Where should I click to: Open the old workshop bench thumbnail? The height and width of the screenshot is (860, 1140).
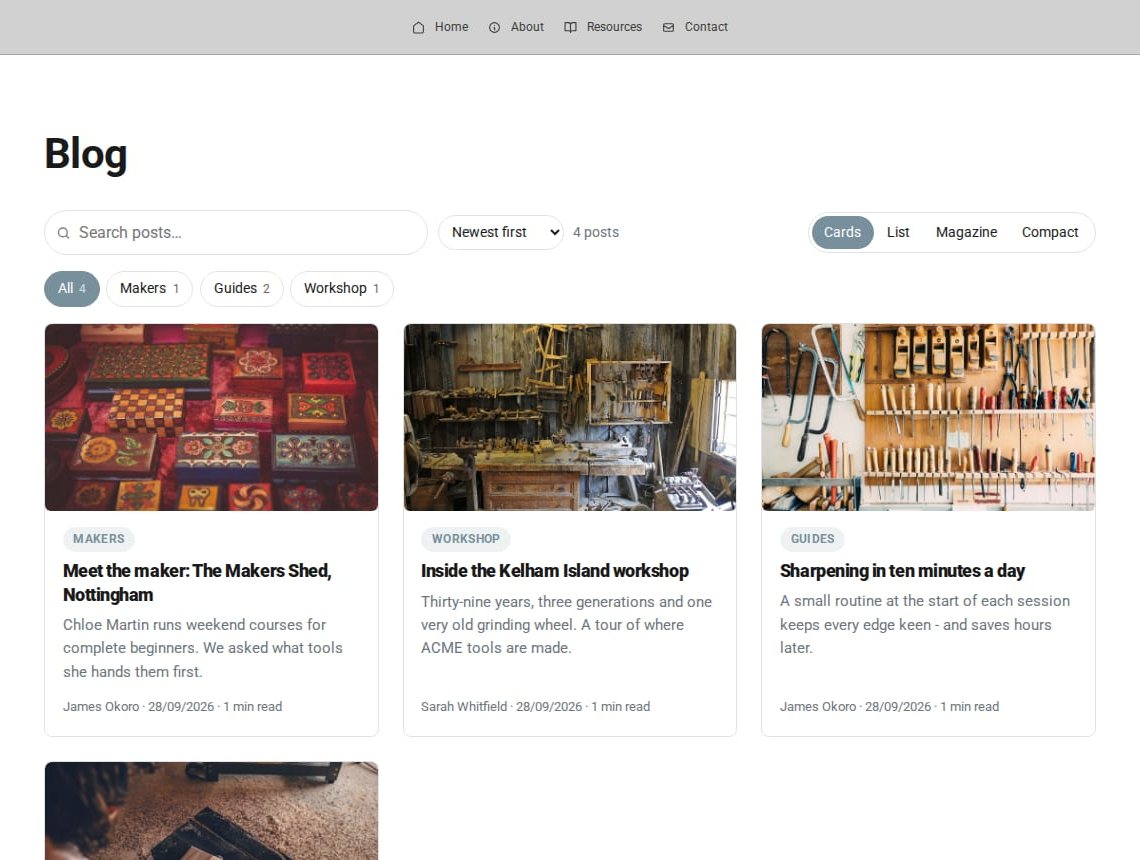pyautogui.click(x=570, y=417)
